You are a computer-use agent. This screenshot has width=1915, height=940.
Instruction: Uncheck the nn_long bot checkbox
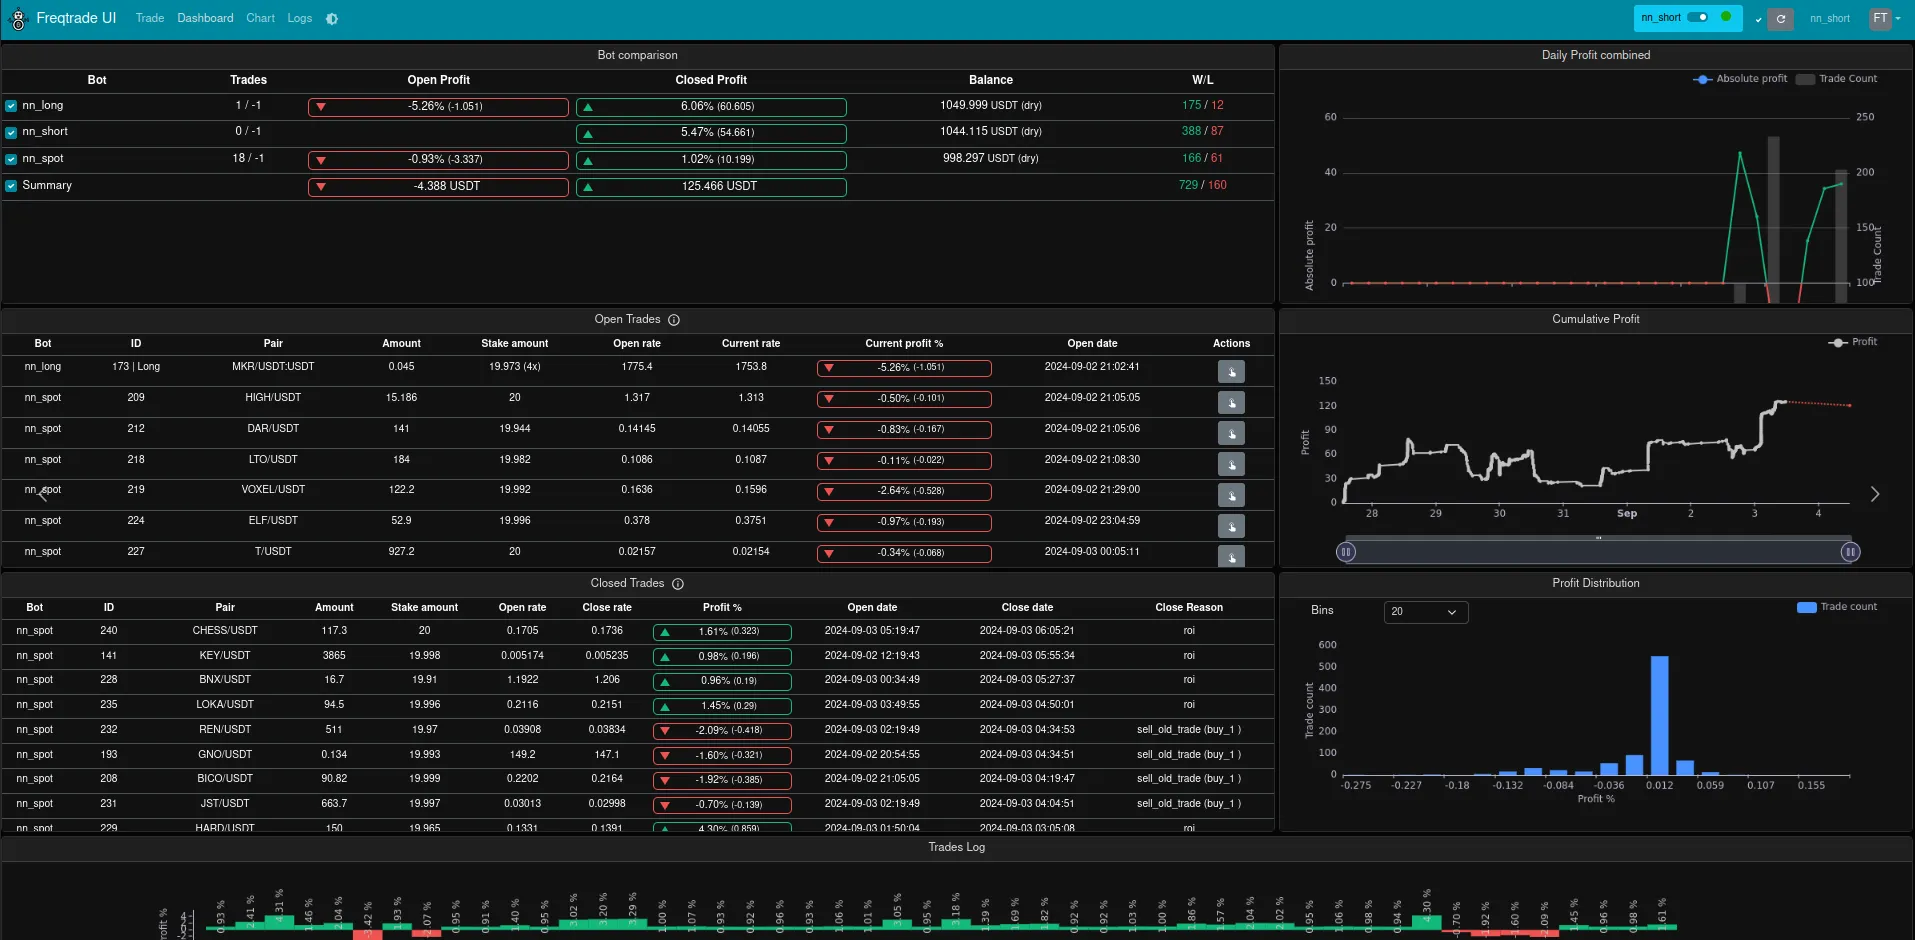[11, 106]
